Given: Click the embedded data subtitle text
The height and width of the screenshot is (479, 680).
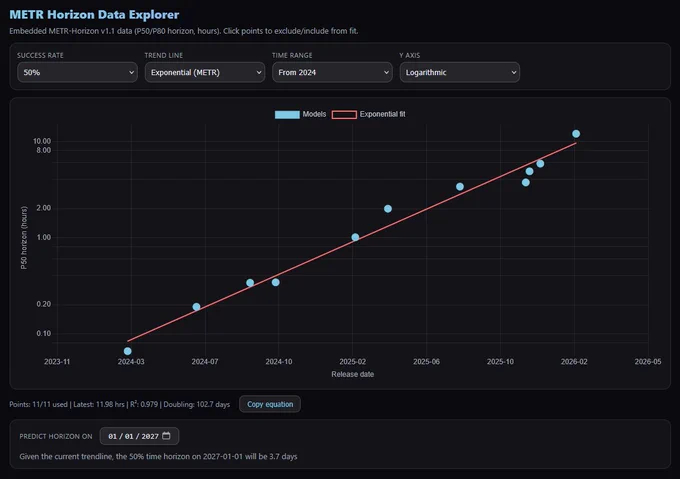Looking at the screenshot, I should (x=183, y=31).
